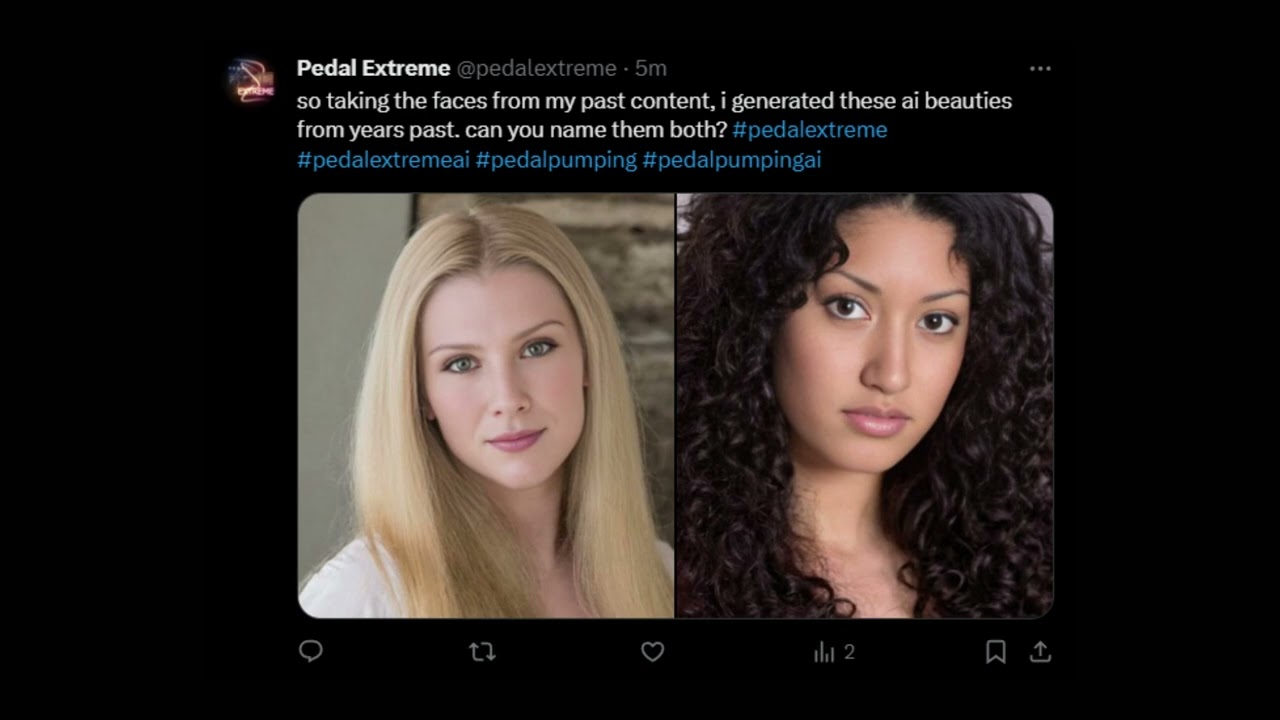
Task: Select the #pedalpumping hashtag
Action: coord(556,160)
